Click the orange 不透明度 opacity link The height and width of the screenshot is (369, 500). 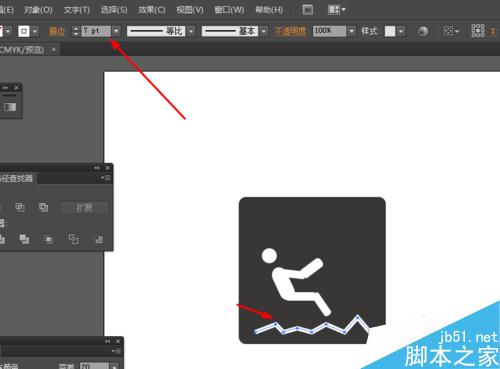pos(290,31)
